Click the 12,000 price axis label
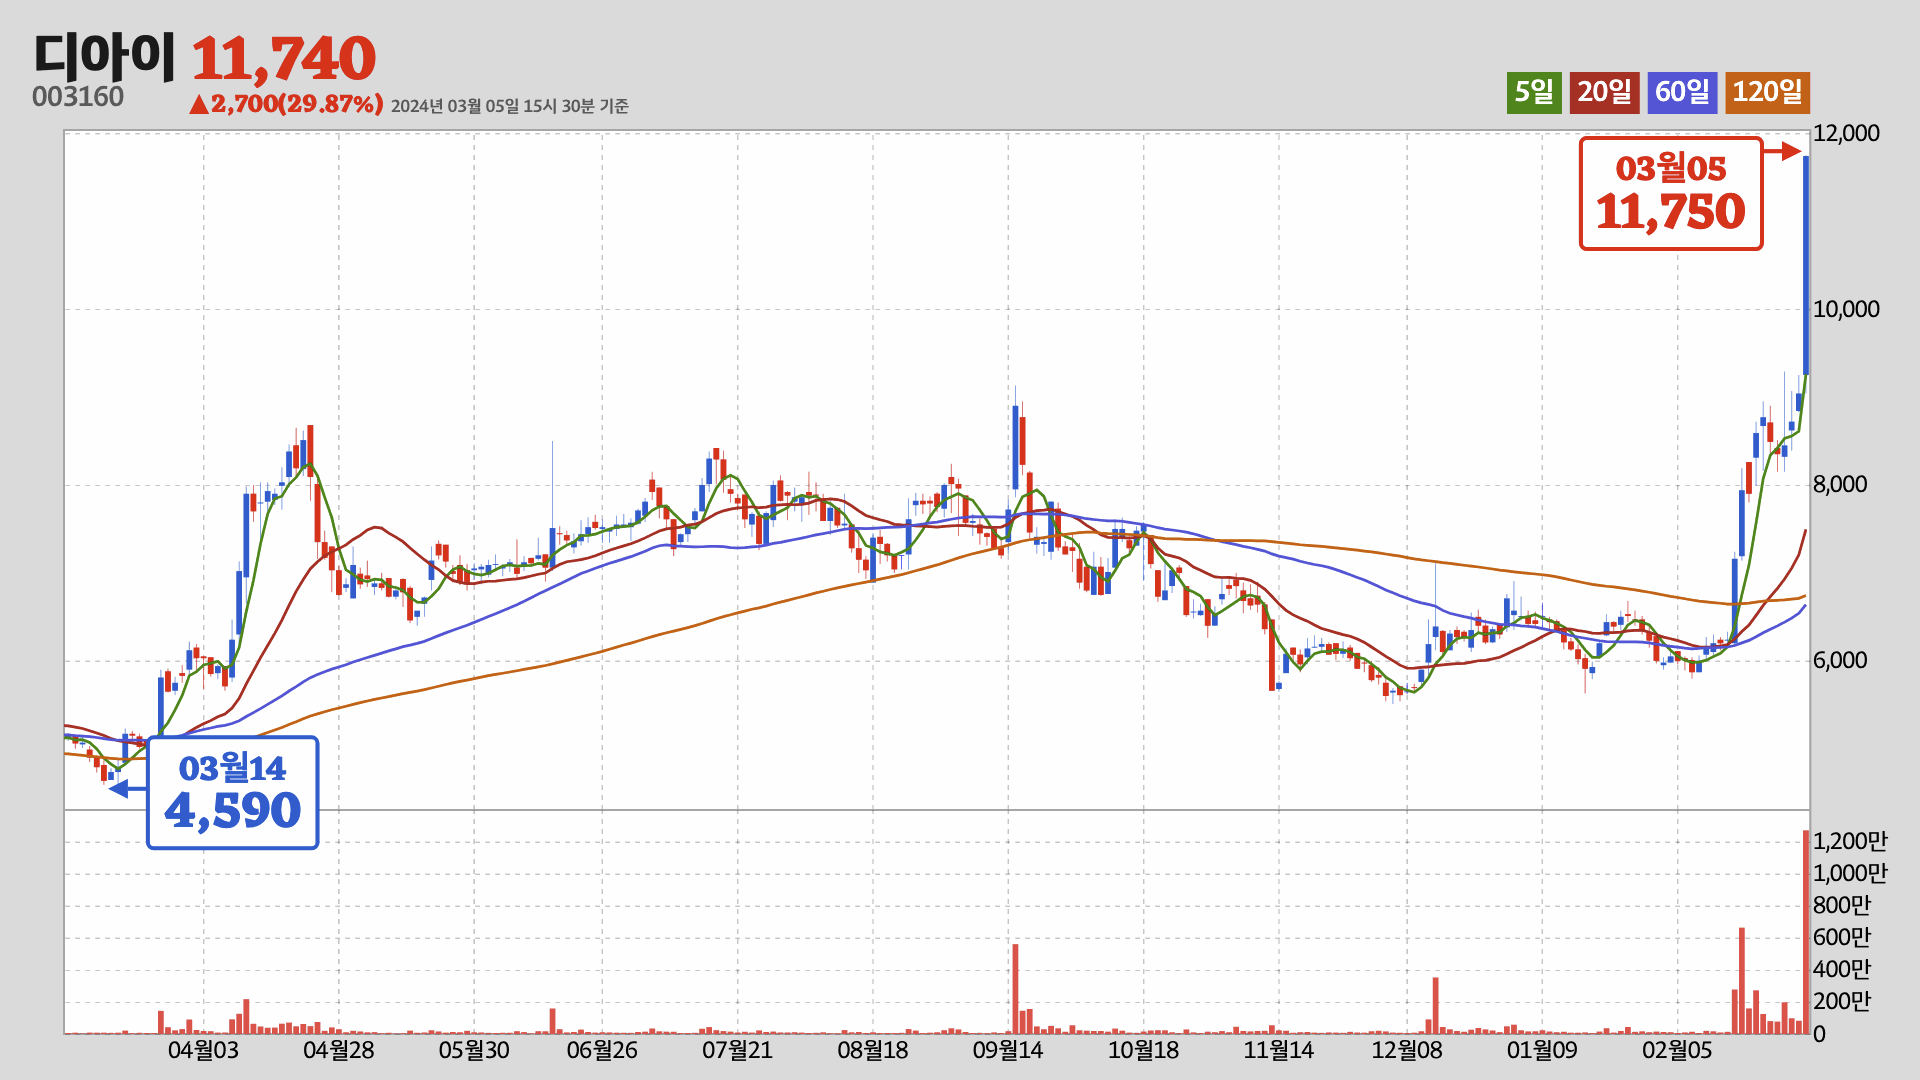Screen dimensions: 1920x1080 (x=1846, y=133)
